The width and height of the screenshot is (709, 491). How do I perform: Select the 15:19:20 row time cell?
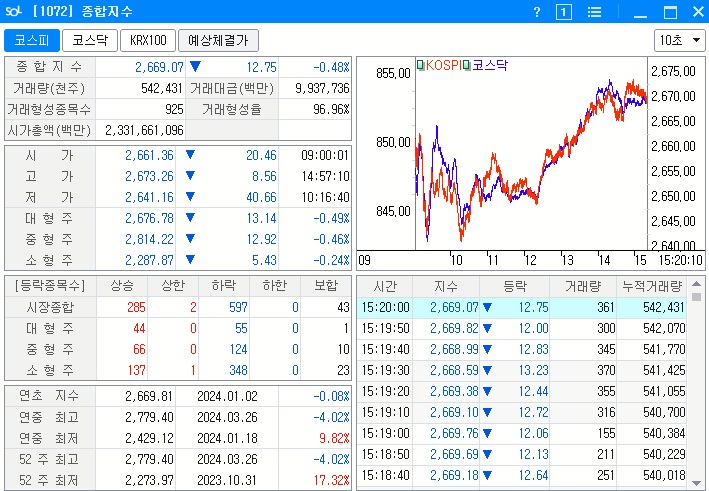[385, 391]
